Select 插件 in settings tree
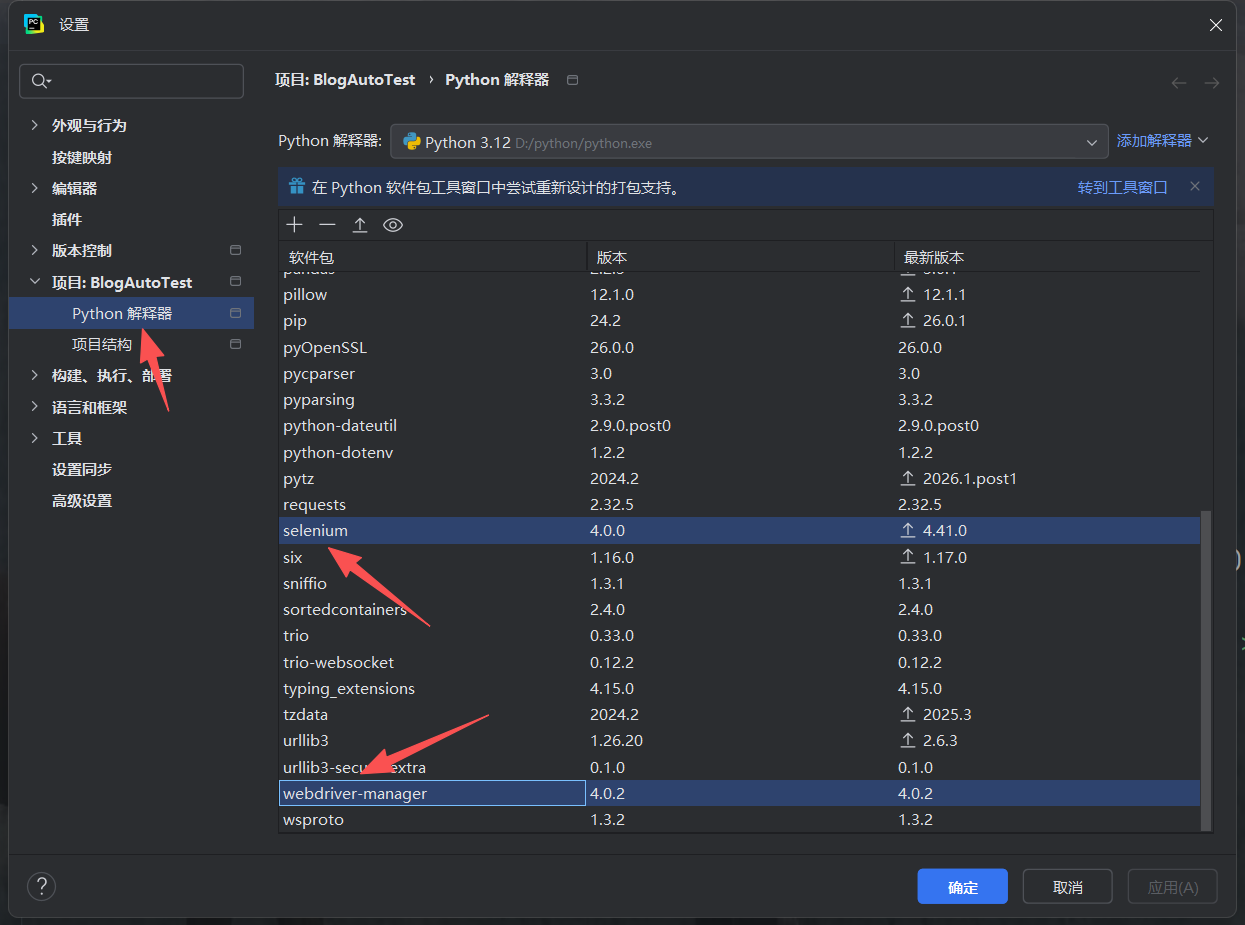 (67, 219)
